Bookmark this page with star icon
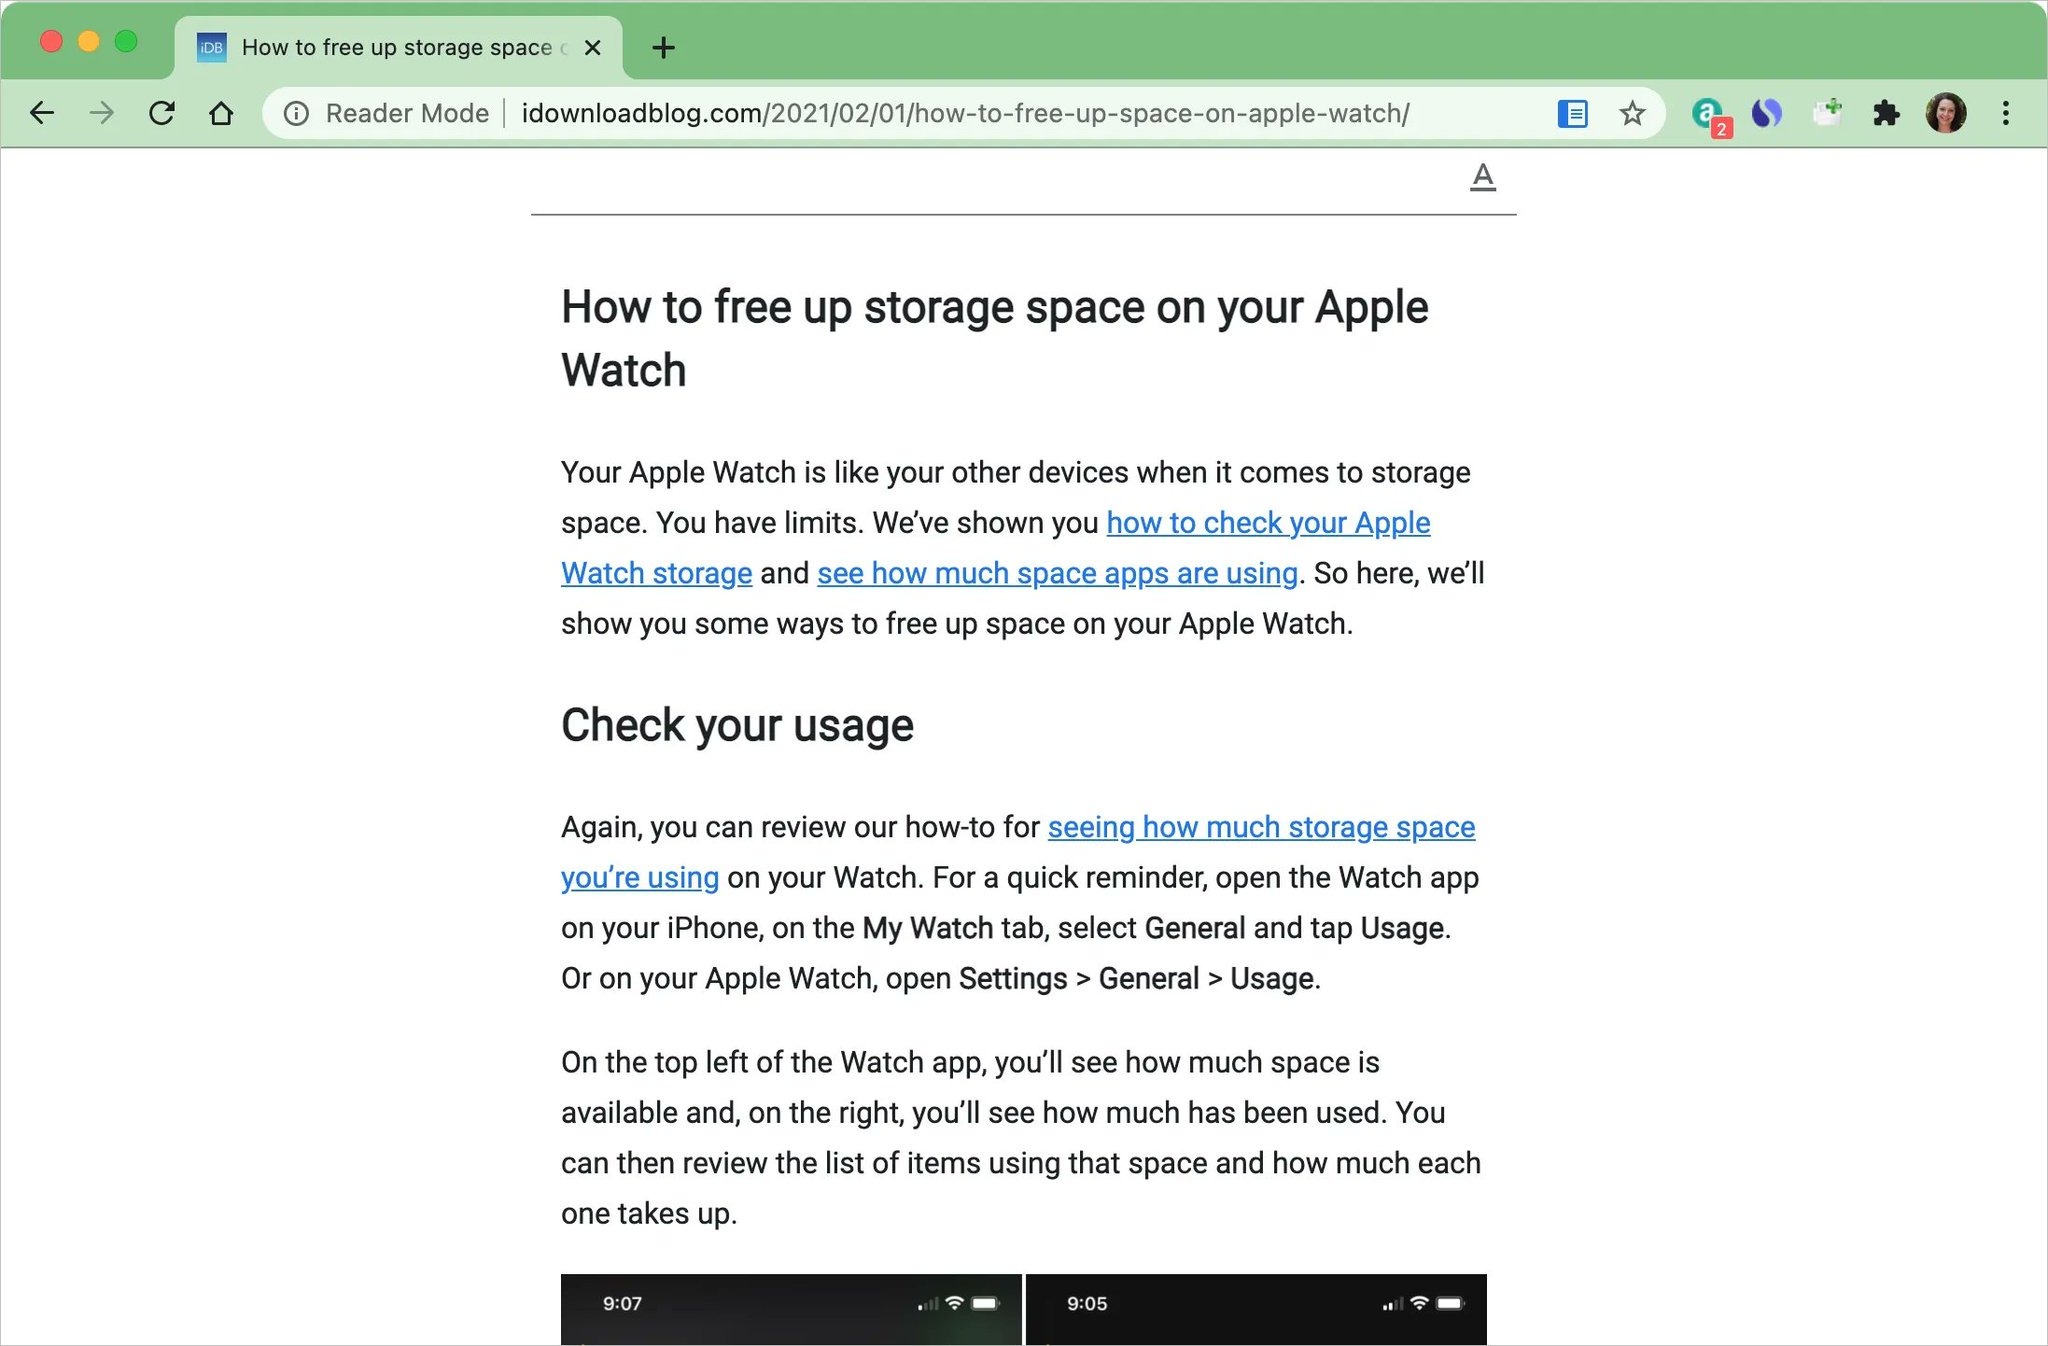This screenshot has width=2048, height=1346. (1632, 113)
